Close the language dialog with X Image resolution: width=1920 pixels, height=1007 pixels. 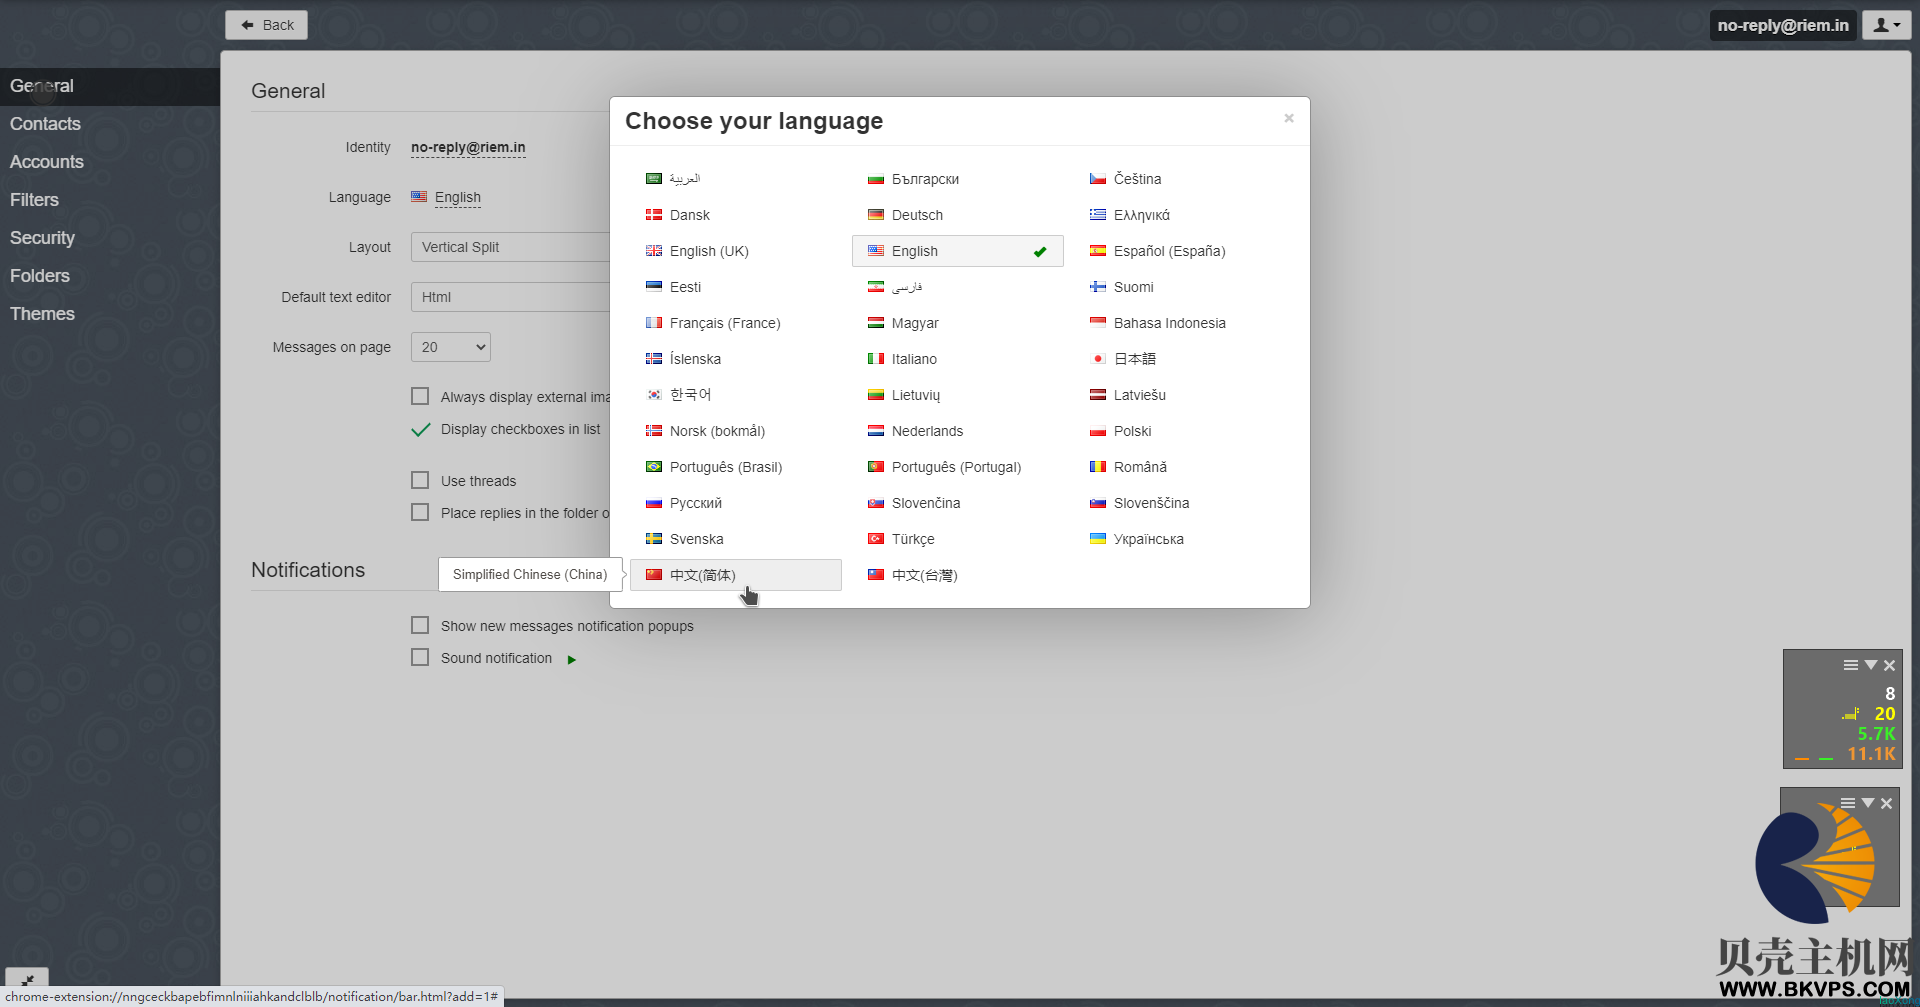coord(1289,118)
